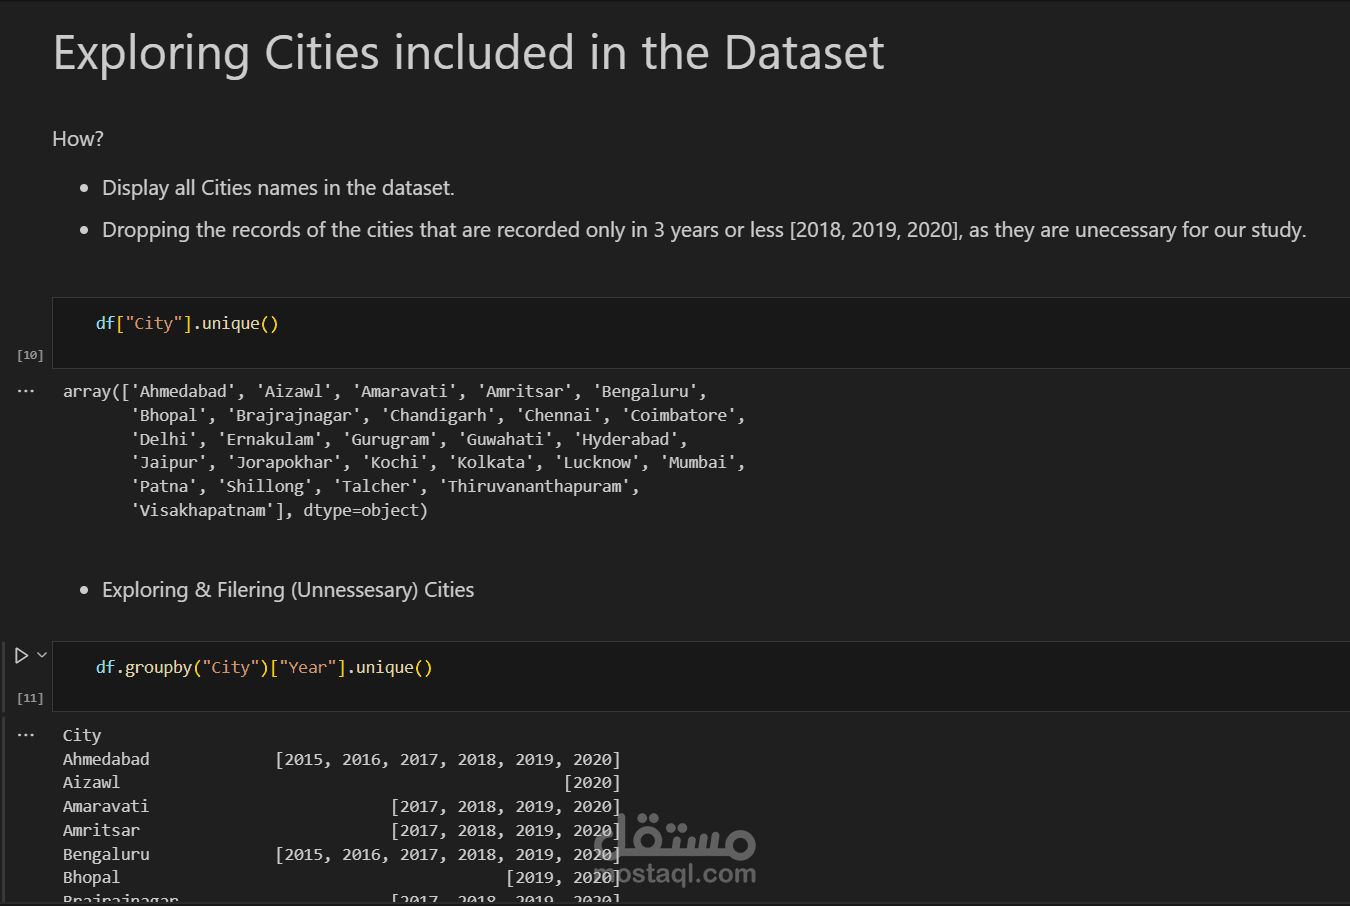The width and height of the screenshot is (1350, 906).
Task: Click execution count [11] label
Action: click(x=30, y=698)
